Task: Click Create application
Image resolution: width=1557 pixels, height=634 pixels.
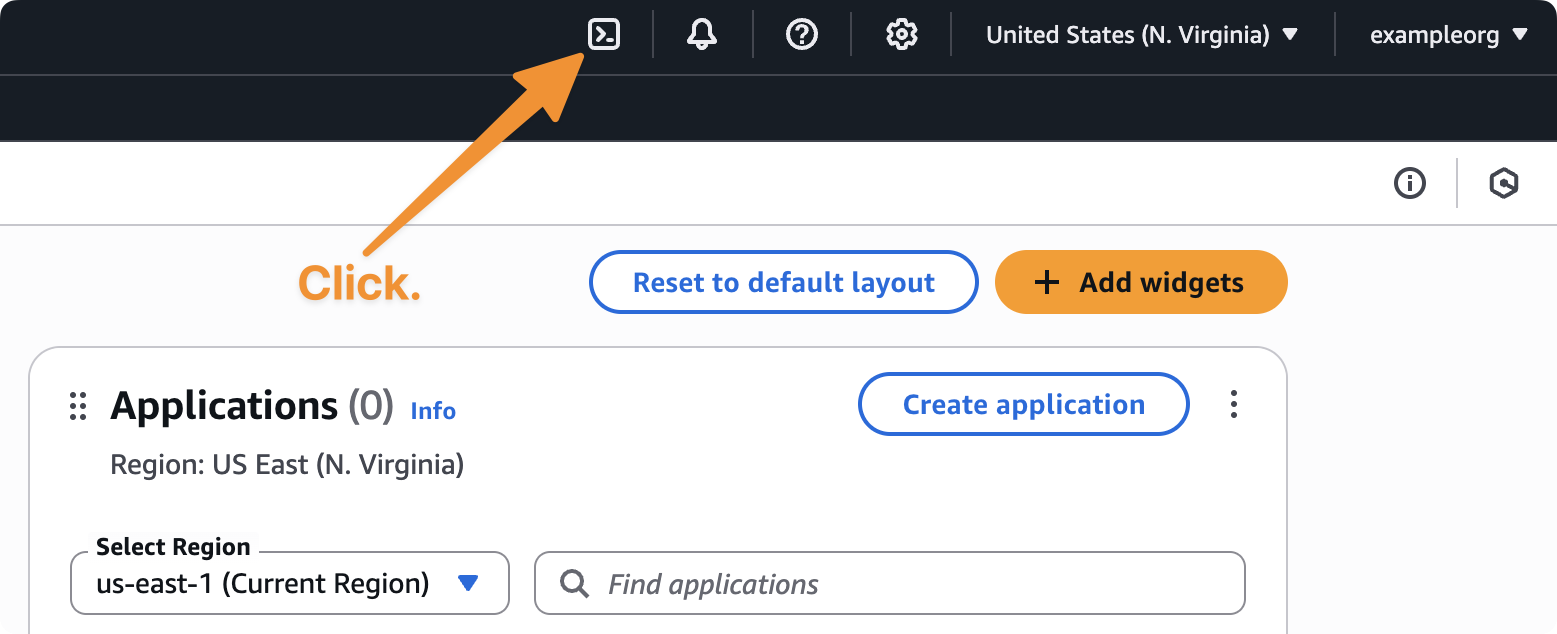Action: coord(1023,404)
